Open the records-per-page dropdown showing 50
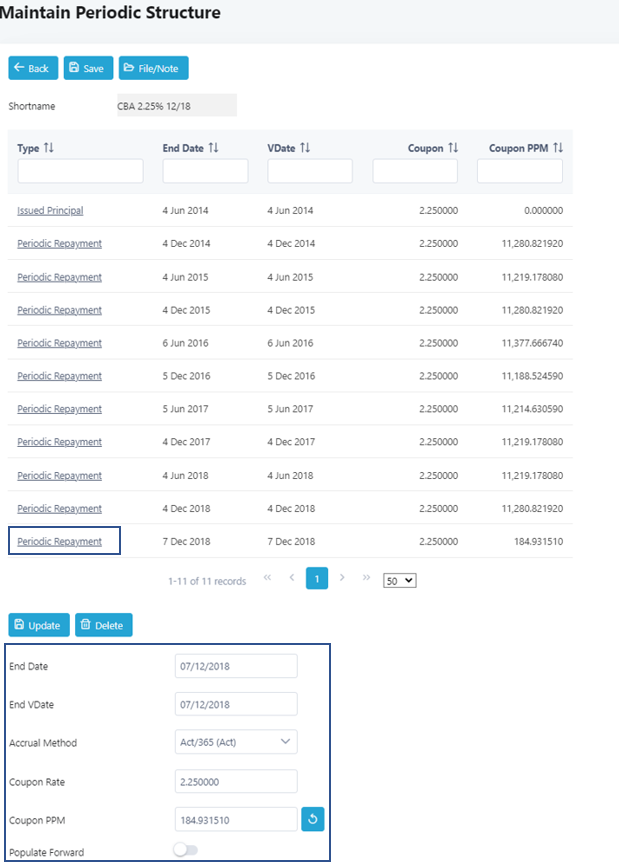This screenshot has height=864, width=619. click(399, 580)
